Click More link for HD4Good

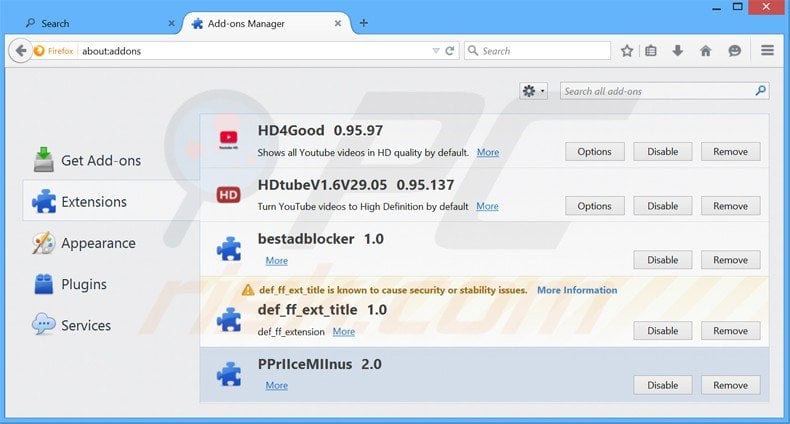[x=488, y=153]
